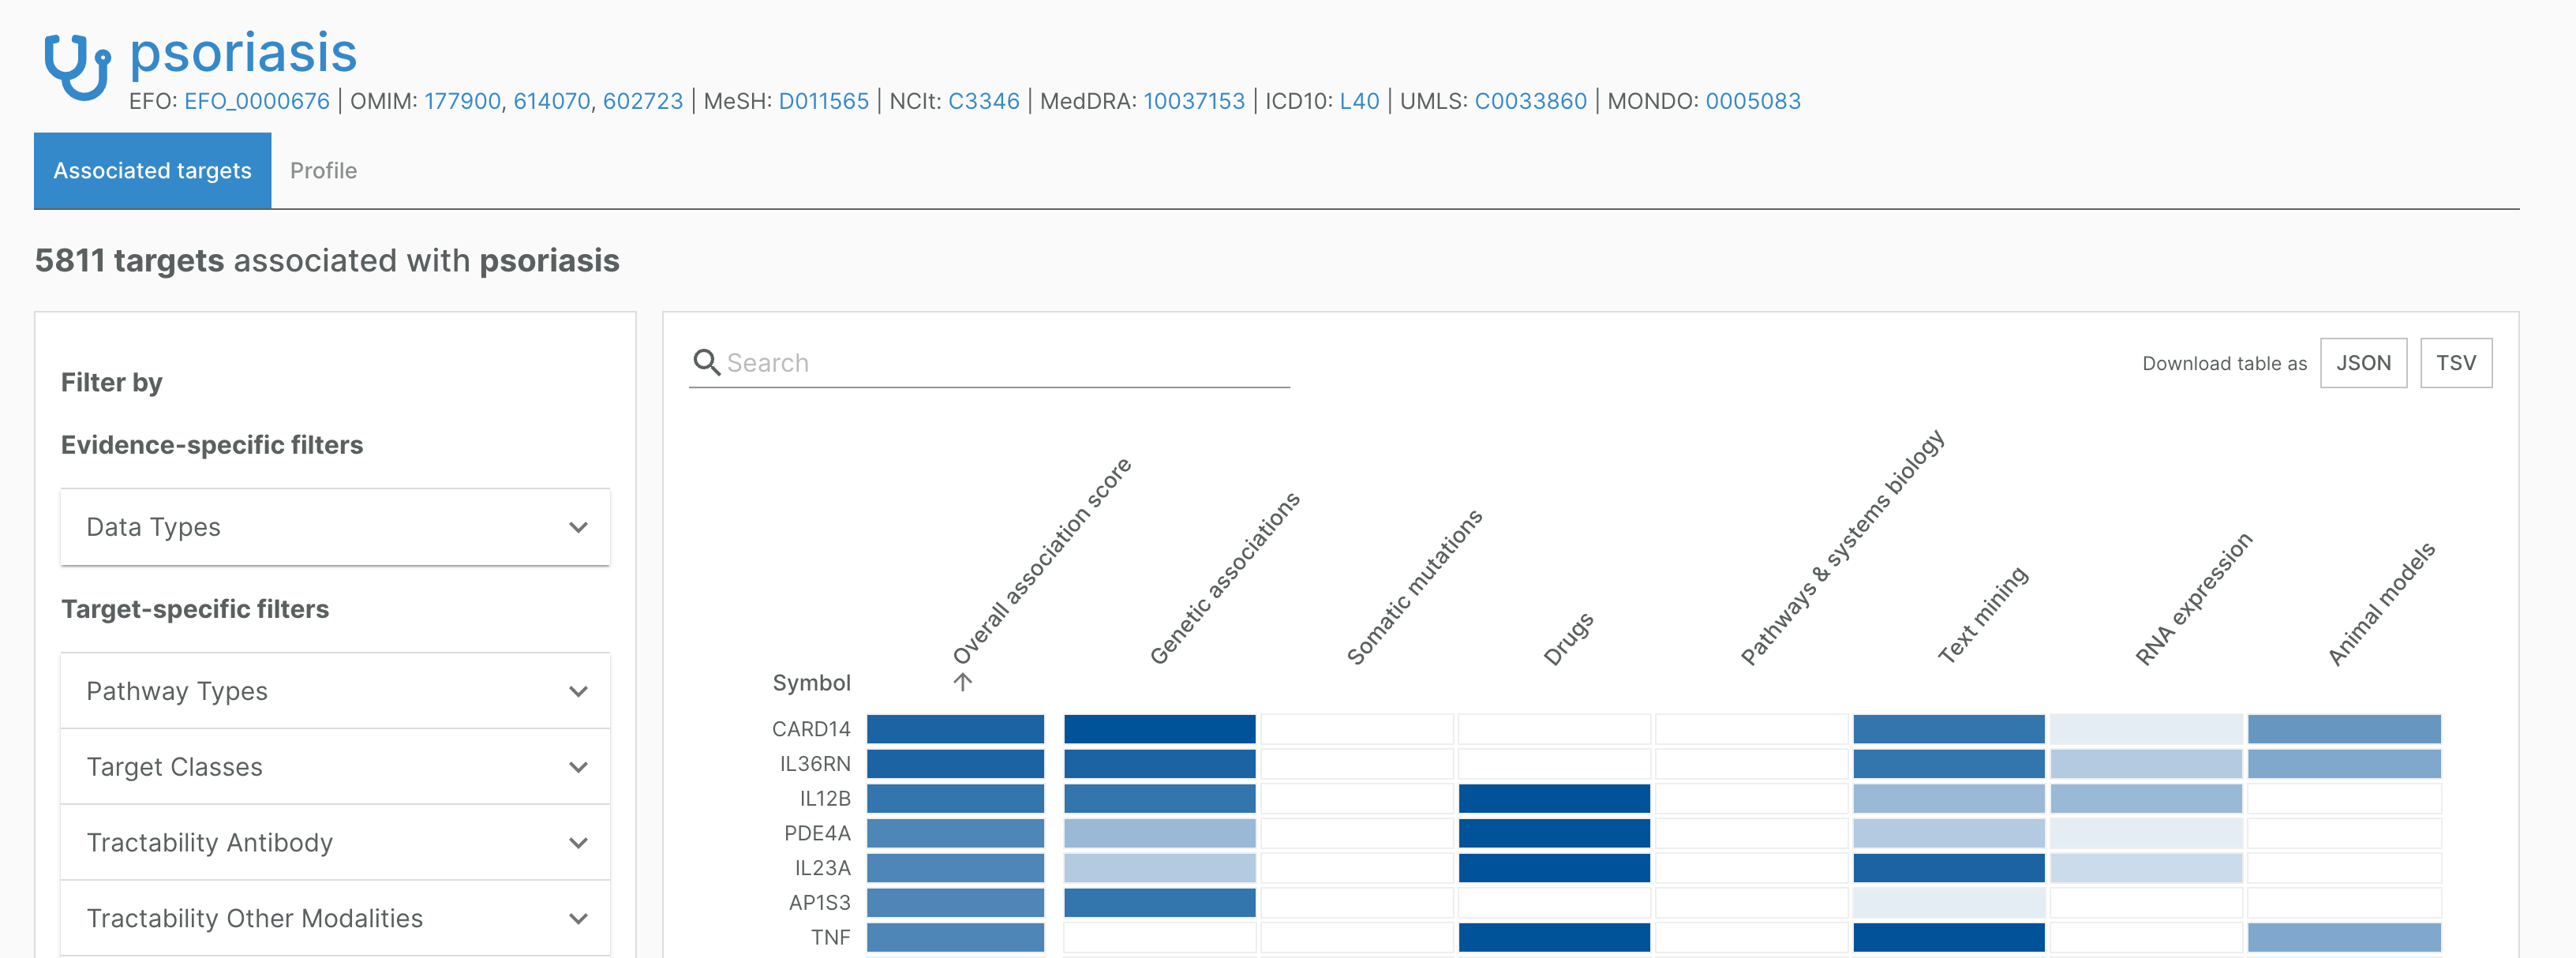Open the ICD10 L40 link

(x=1359, y=101)
